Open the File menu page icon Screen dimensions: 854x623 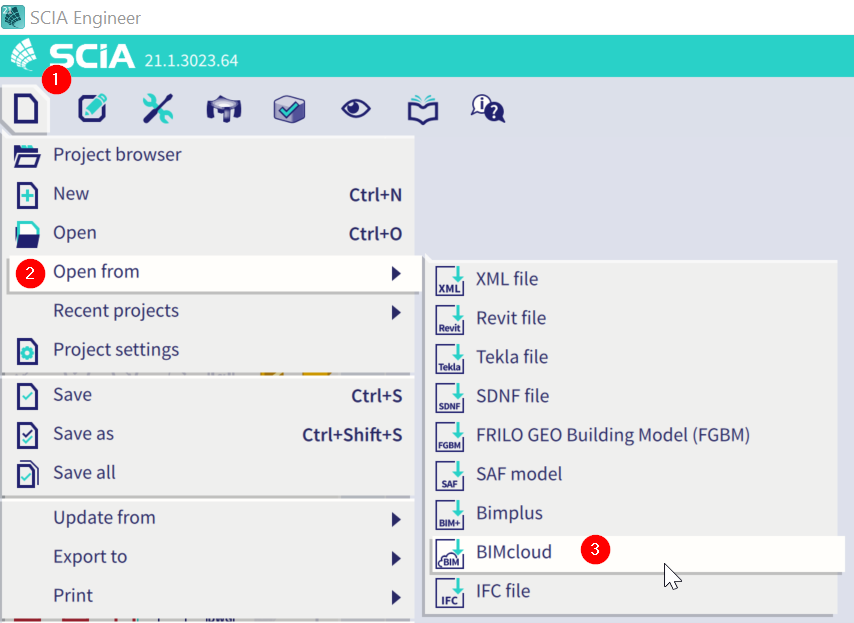click(26, 108)
